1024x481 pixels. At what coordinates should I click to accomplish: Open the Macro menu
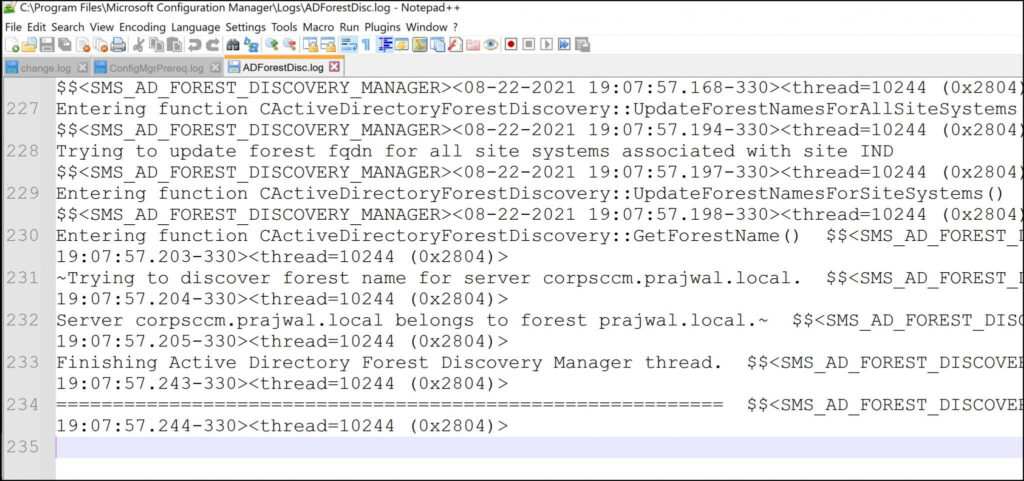point(319,27)
